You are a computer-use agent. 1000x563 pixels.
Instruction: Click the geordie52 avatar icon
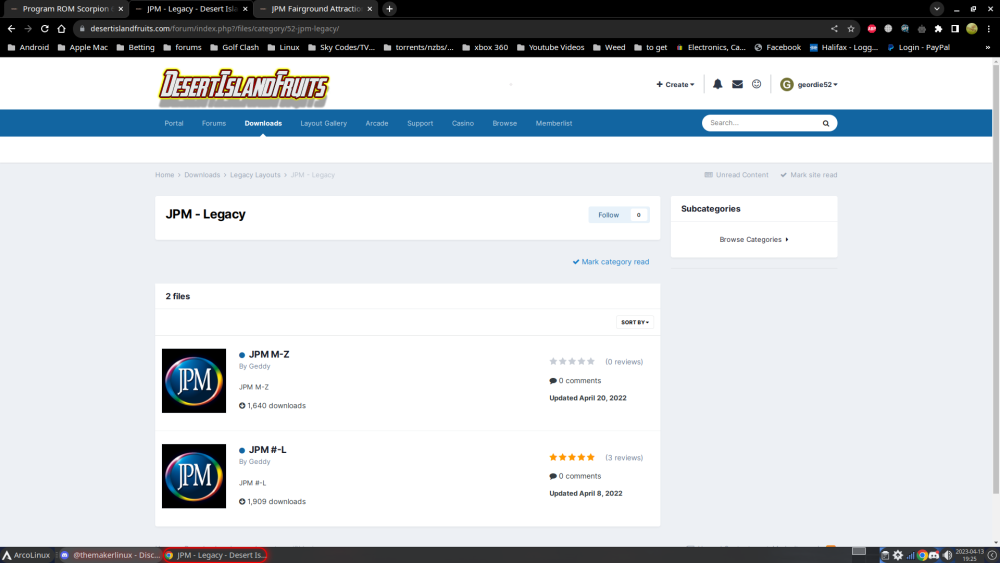[786, 84]
